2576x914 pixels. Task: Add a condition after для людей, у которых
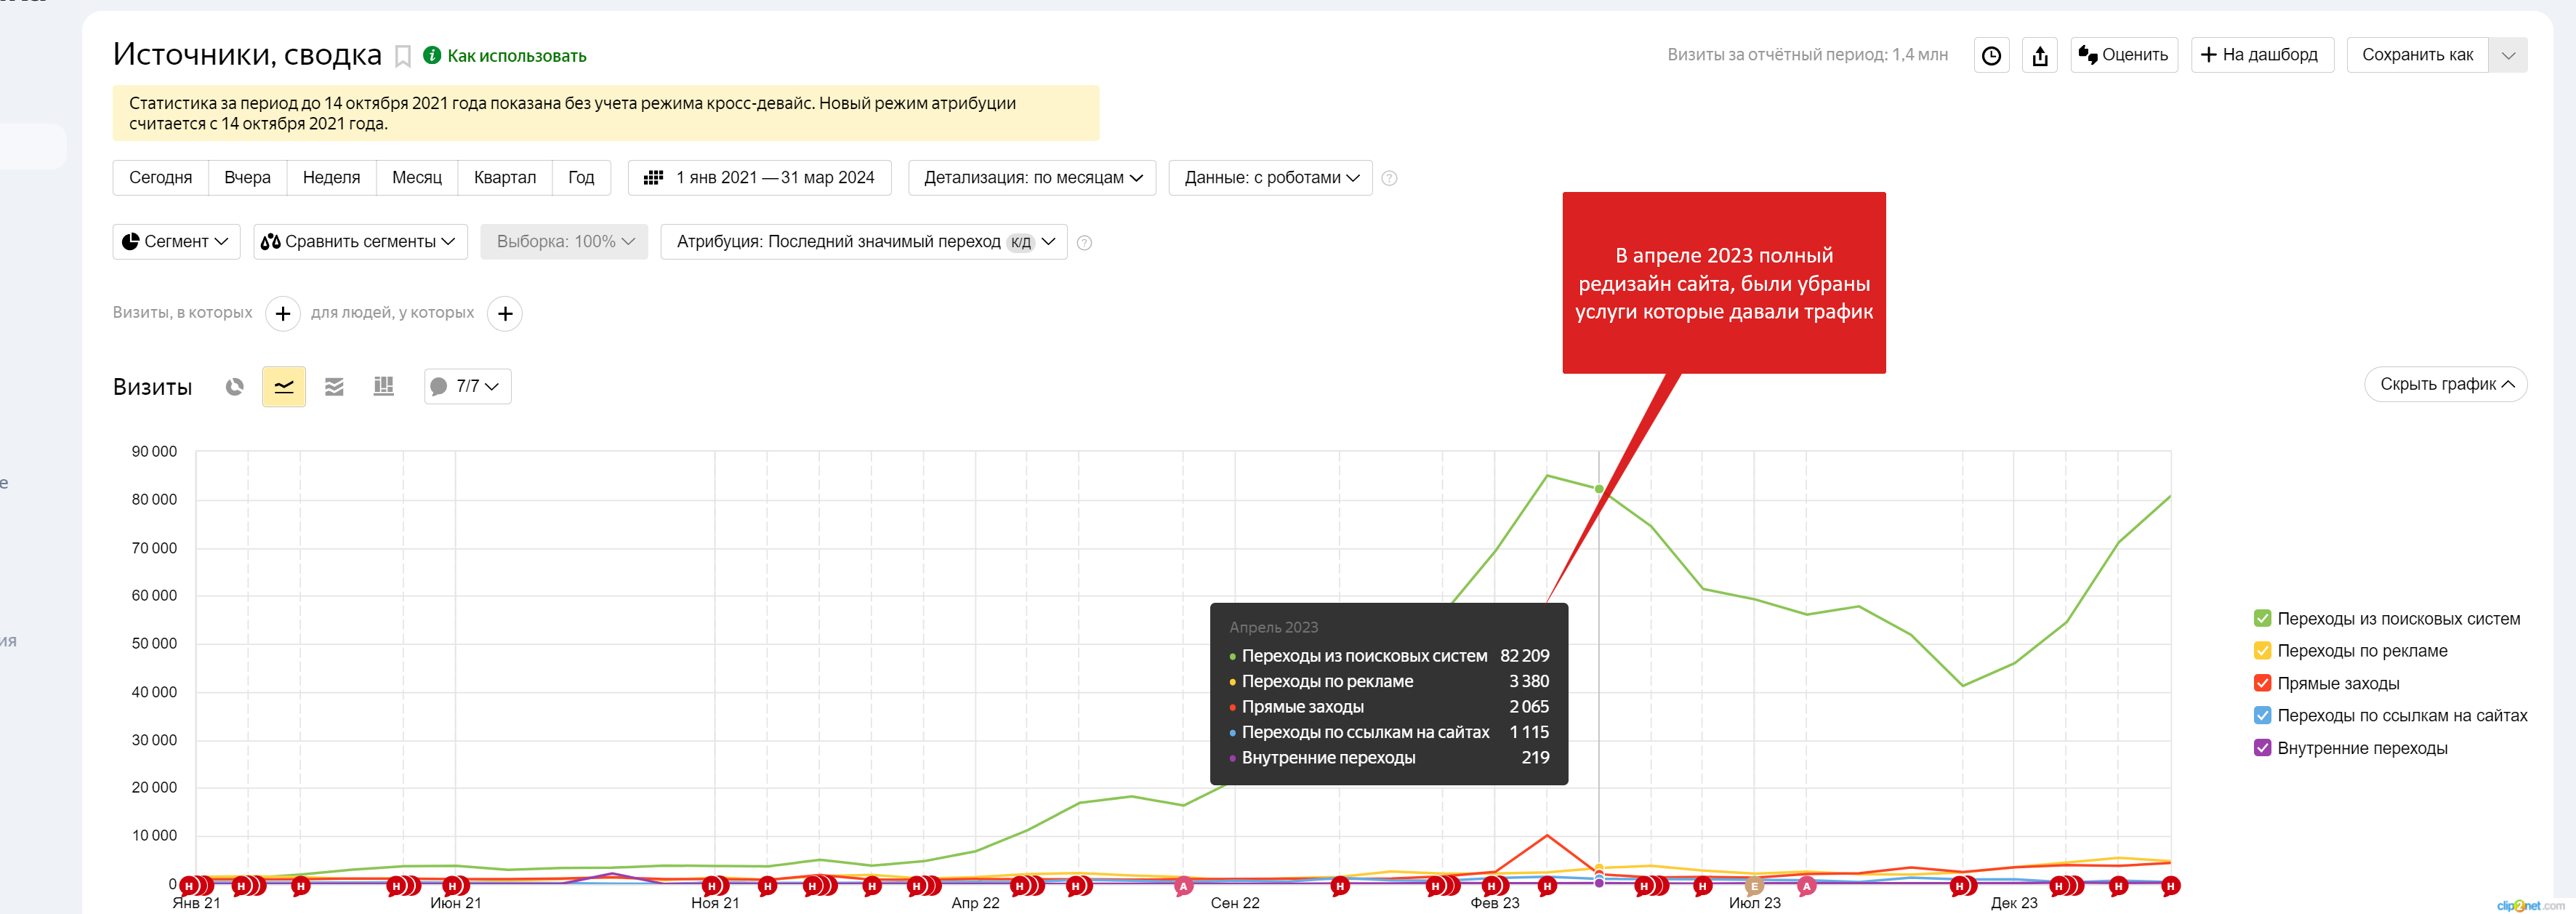point(505,313)
